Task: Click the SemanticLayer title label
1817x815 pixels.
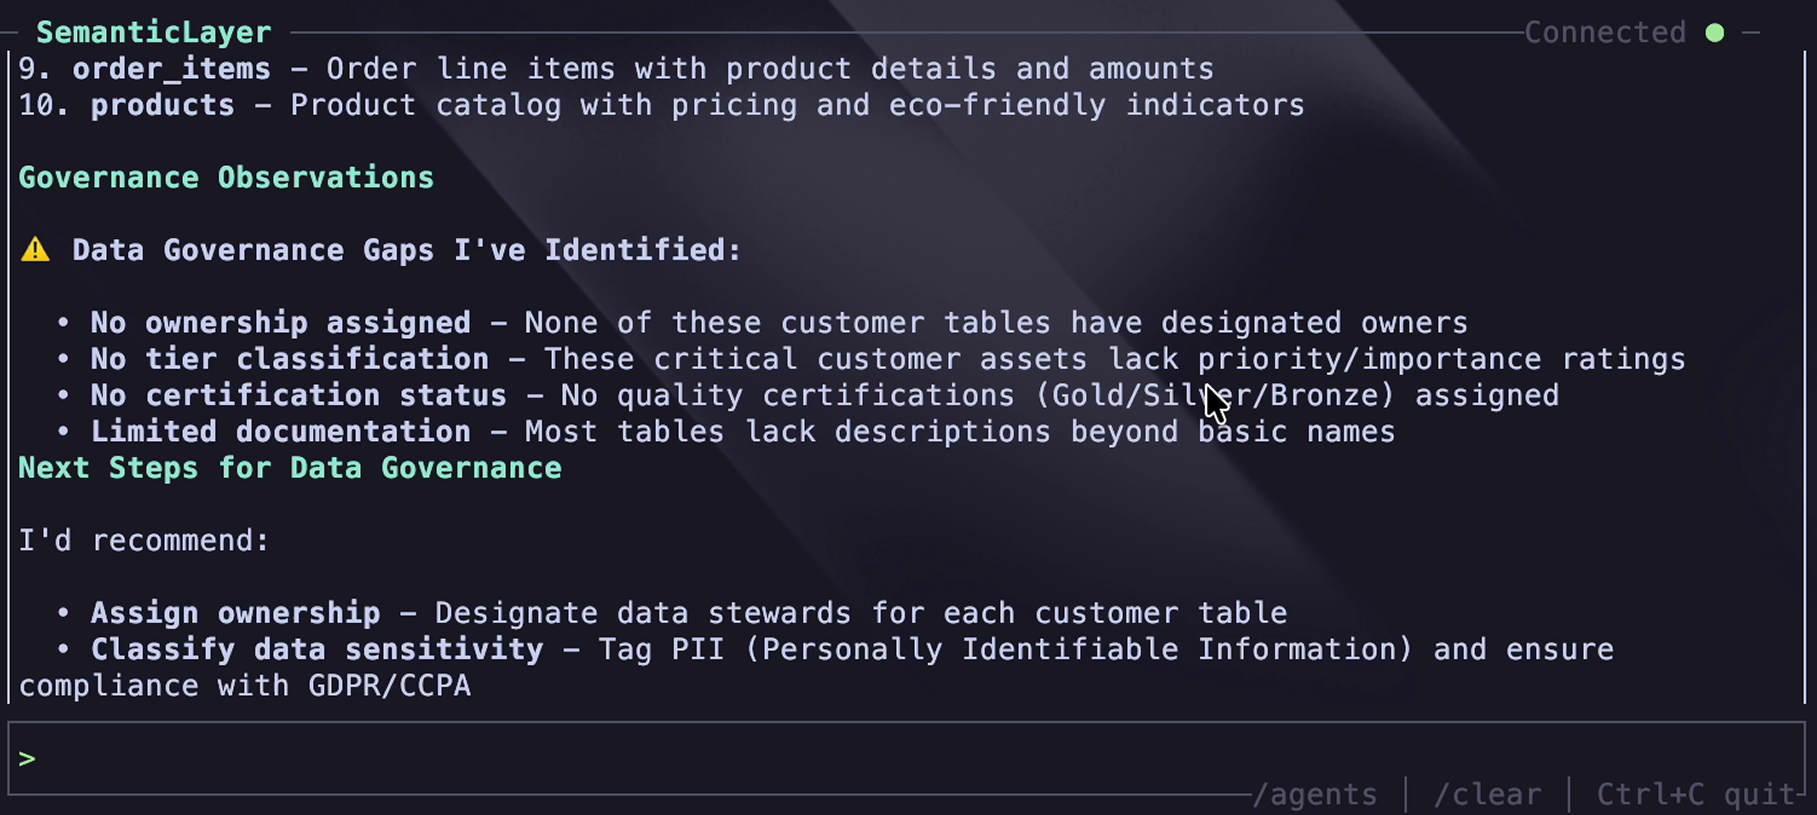Action: [x=153, y=33]
